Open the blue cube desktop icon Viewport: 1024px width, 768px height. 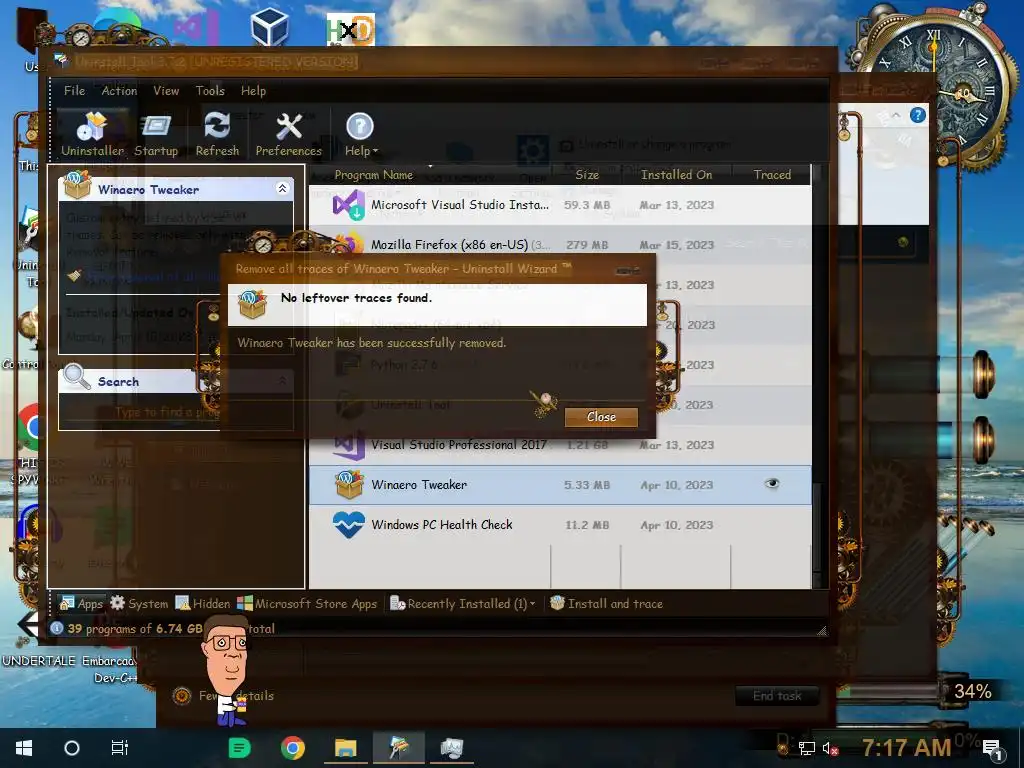coord(270,28)
